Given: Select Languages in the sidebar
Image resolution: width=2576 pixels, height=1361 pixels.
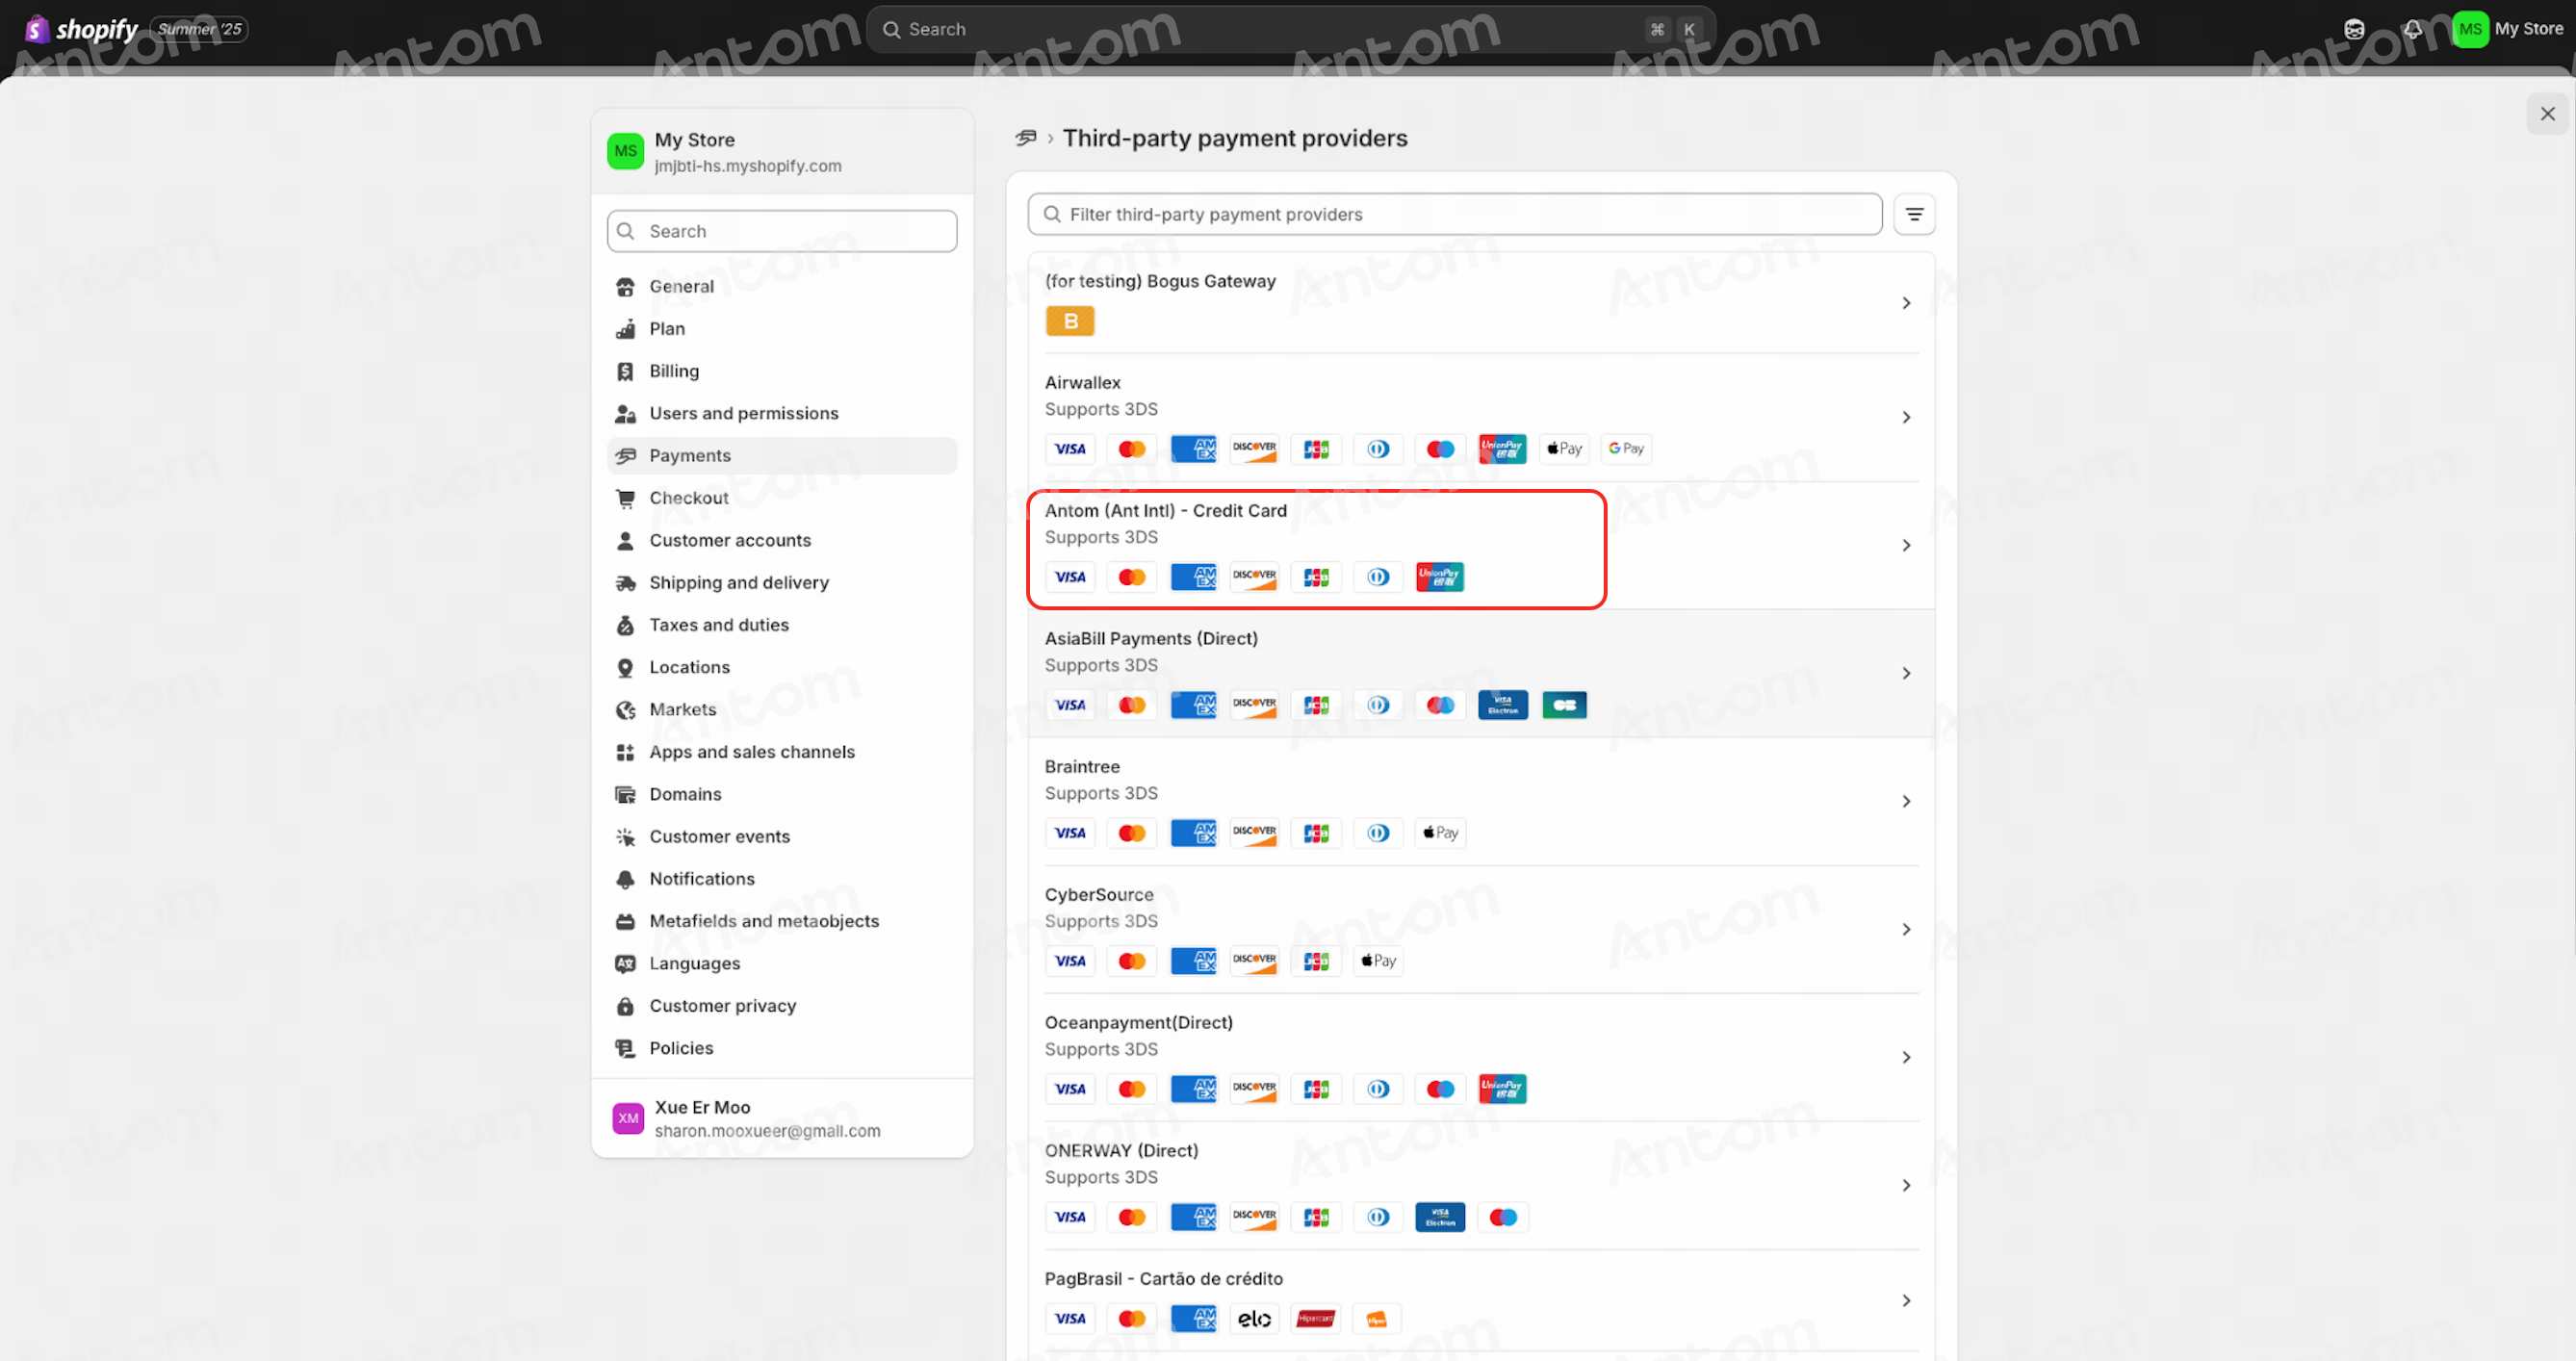Looking at the screenshot, I should tap(782, 964).
